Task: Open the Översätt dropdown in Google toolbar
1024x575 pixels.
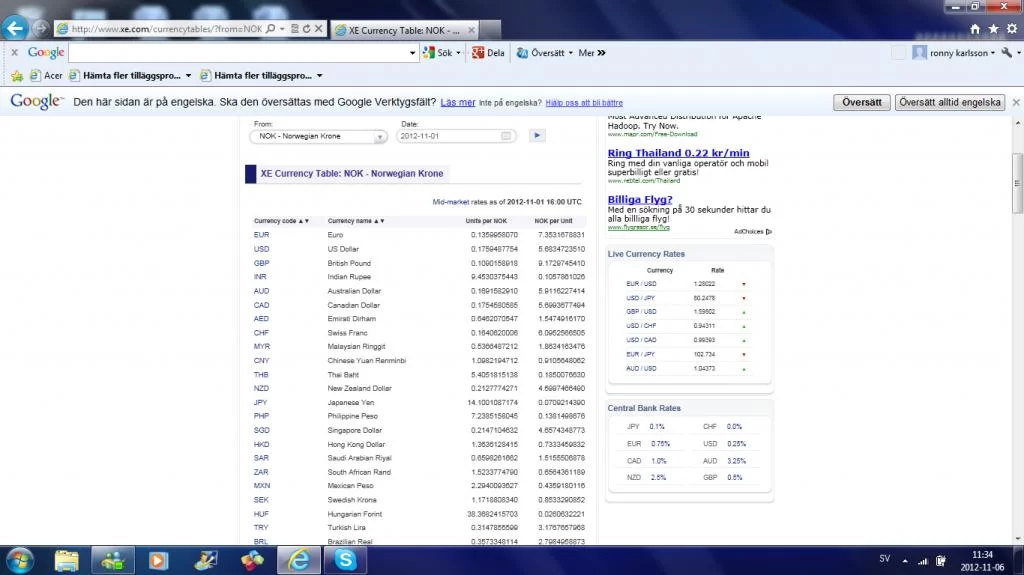Action: [570, 53]
